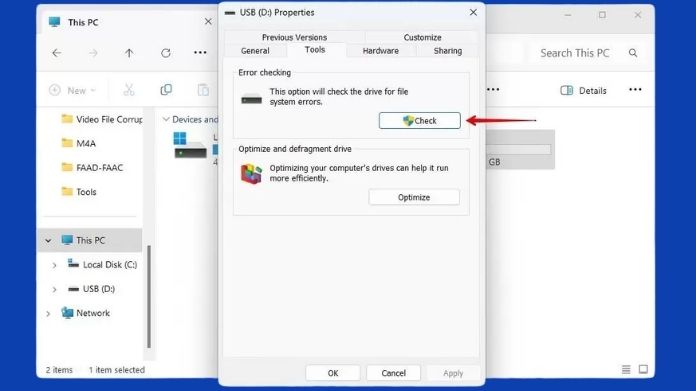Expand Local Disk (C:) in navigation pane
The image size is (696, 391).
54,265
